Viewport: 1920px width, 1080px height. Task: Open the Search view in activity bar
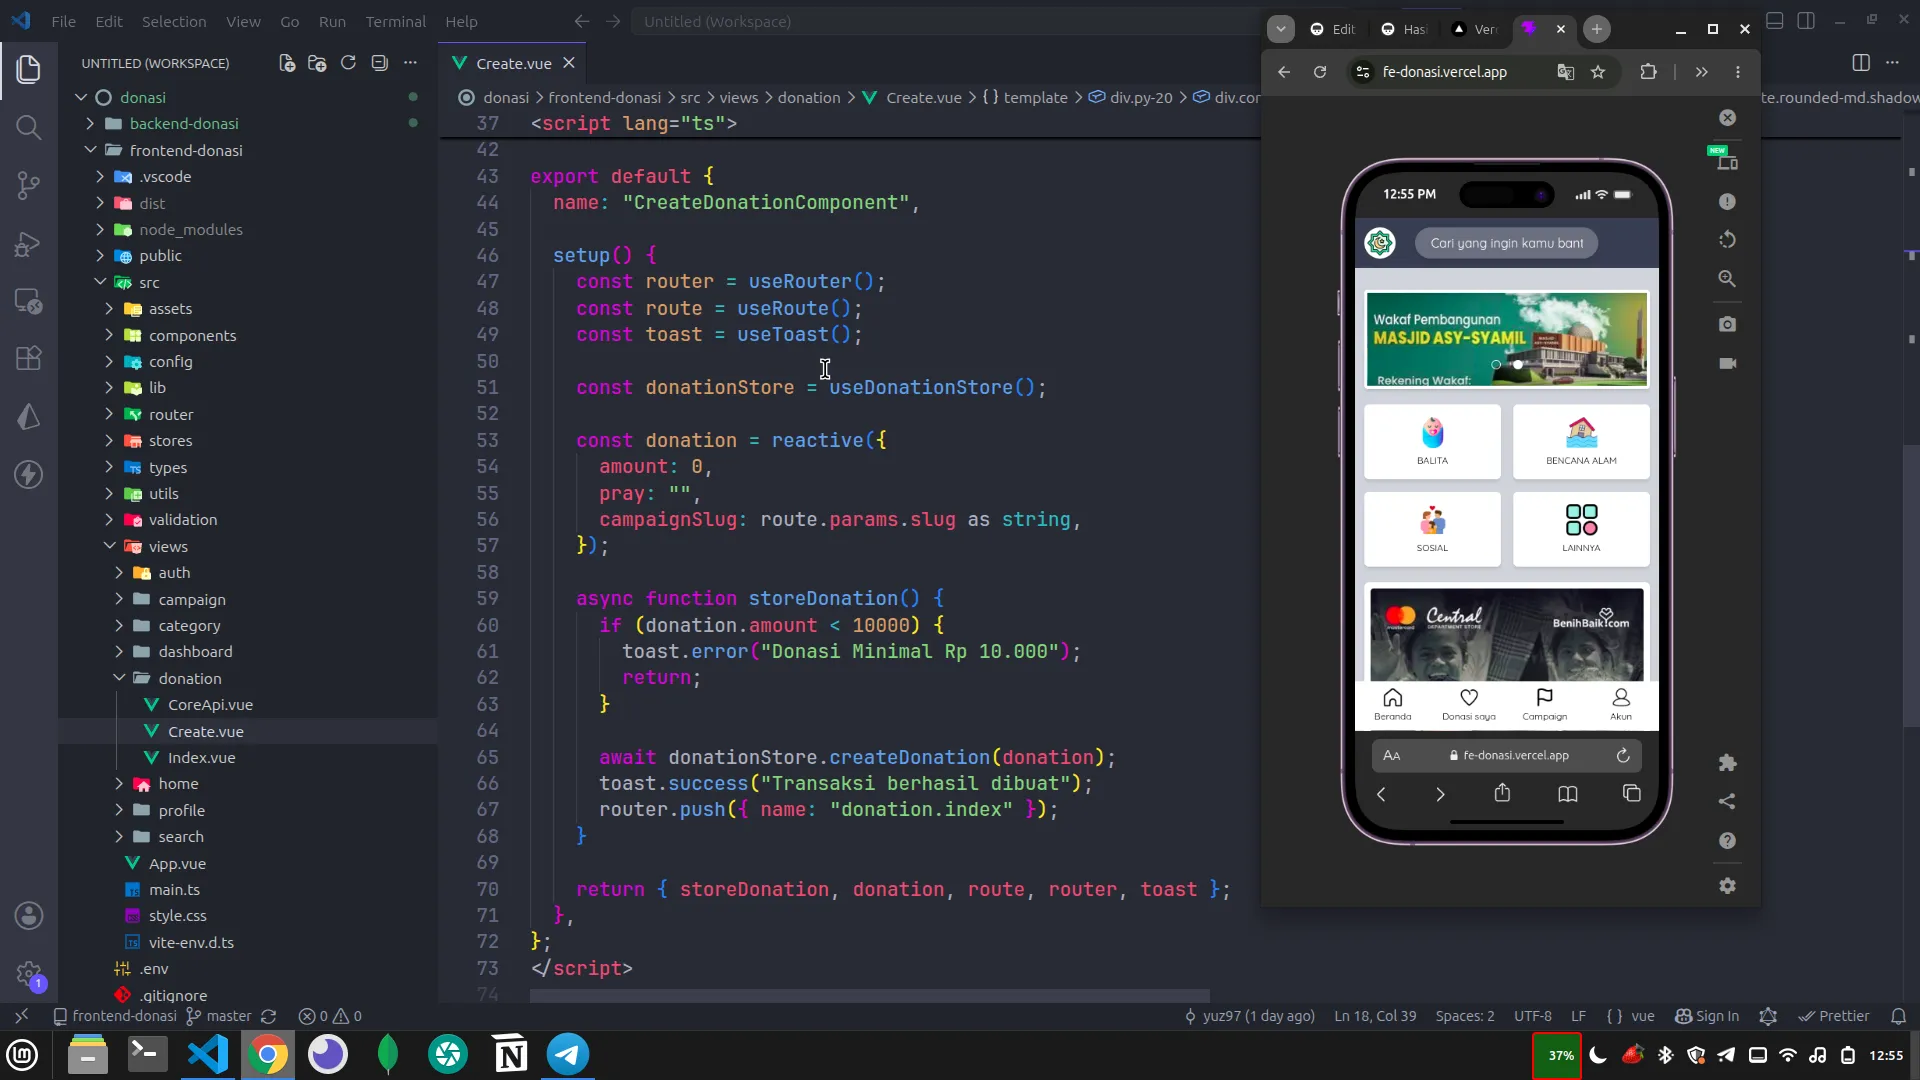pyautogui.click(x=28, y=127)
